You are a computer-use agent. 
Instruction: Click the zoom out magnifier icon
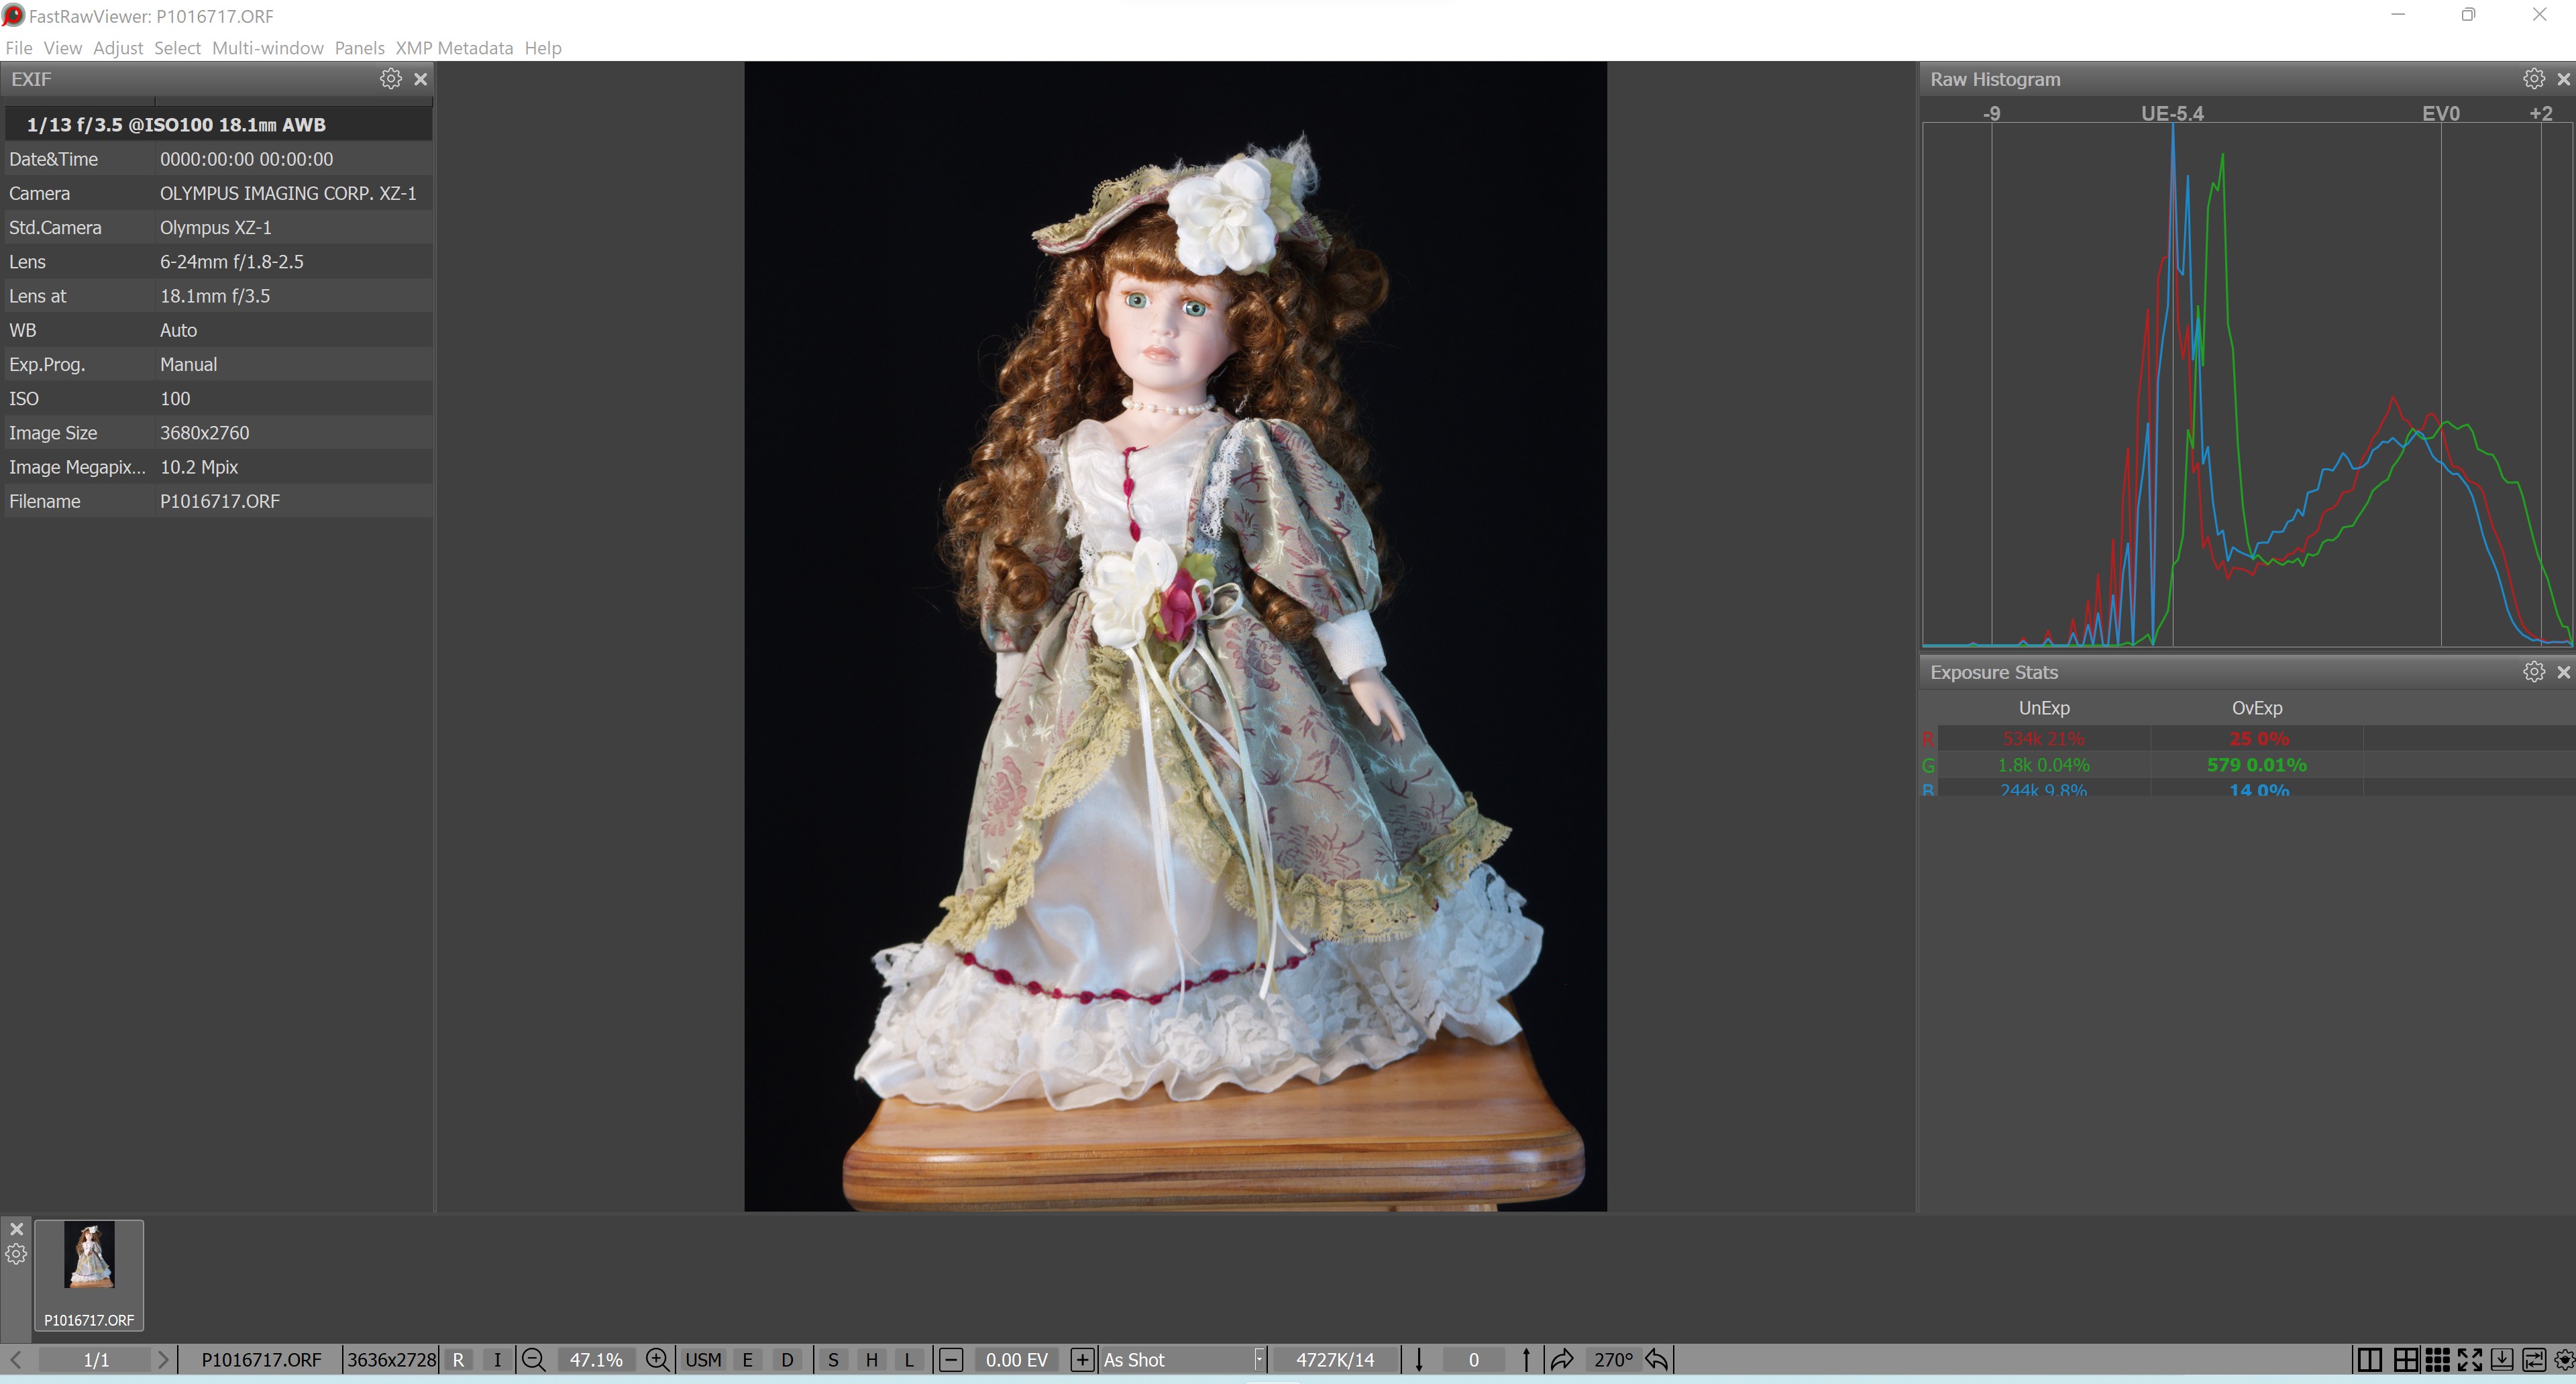[x=534, y=1360]
